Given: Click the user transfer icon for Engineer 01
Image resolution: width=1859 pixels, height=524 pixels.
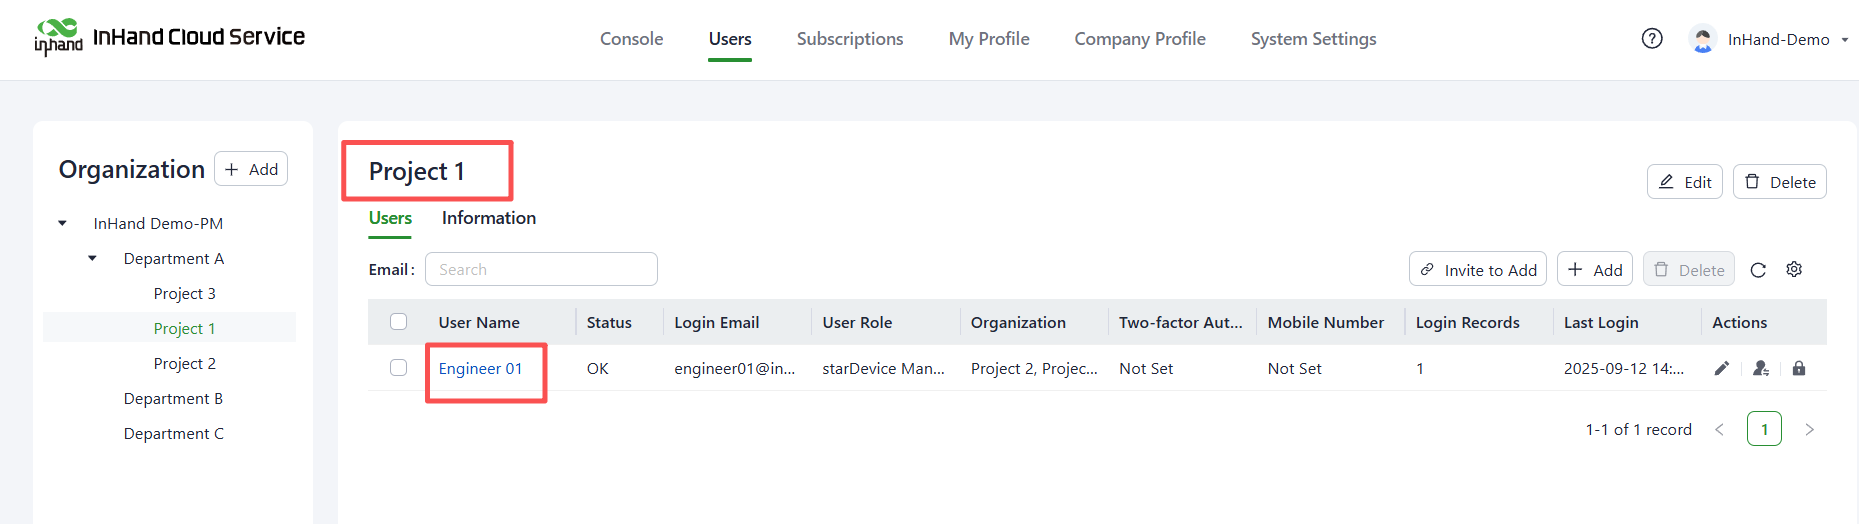Looking at the screenshot, I should (1760, 369).
